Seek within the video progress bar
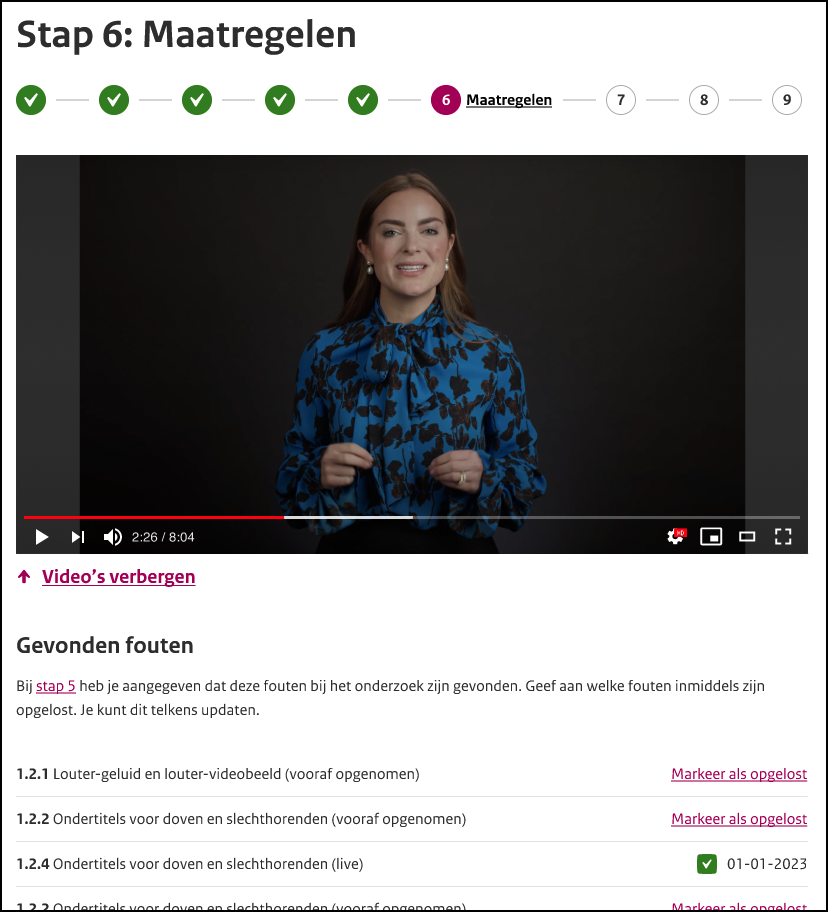 coord(412,516)
